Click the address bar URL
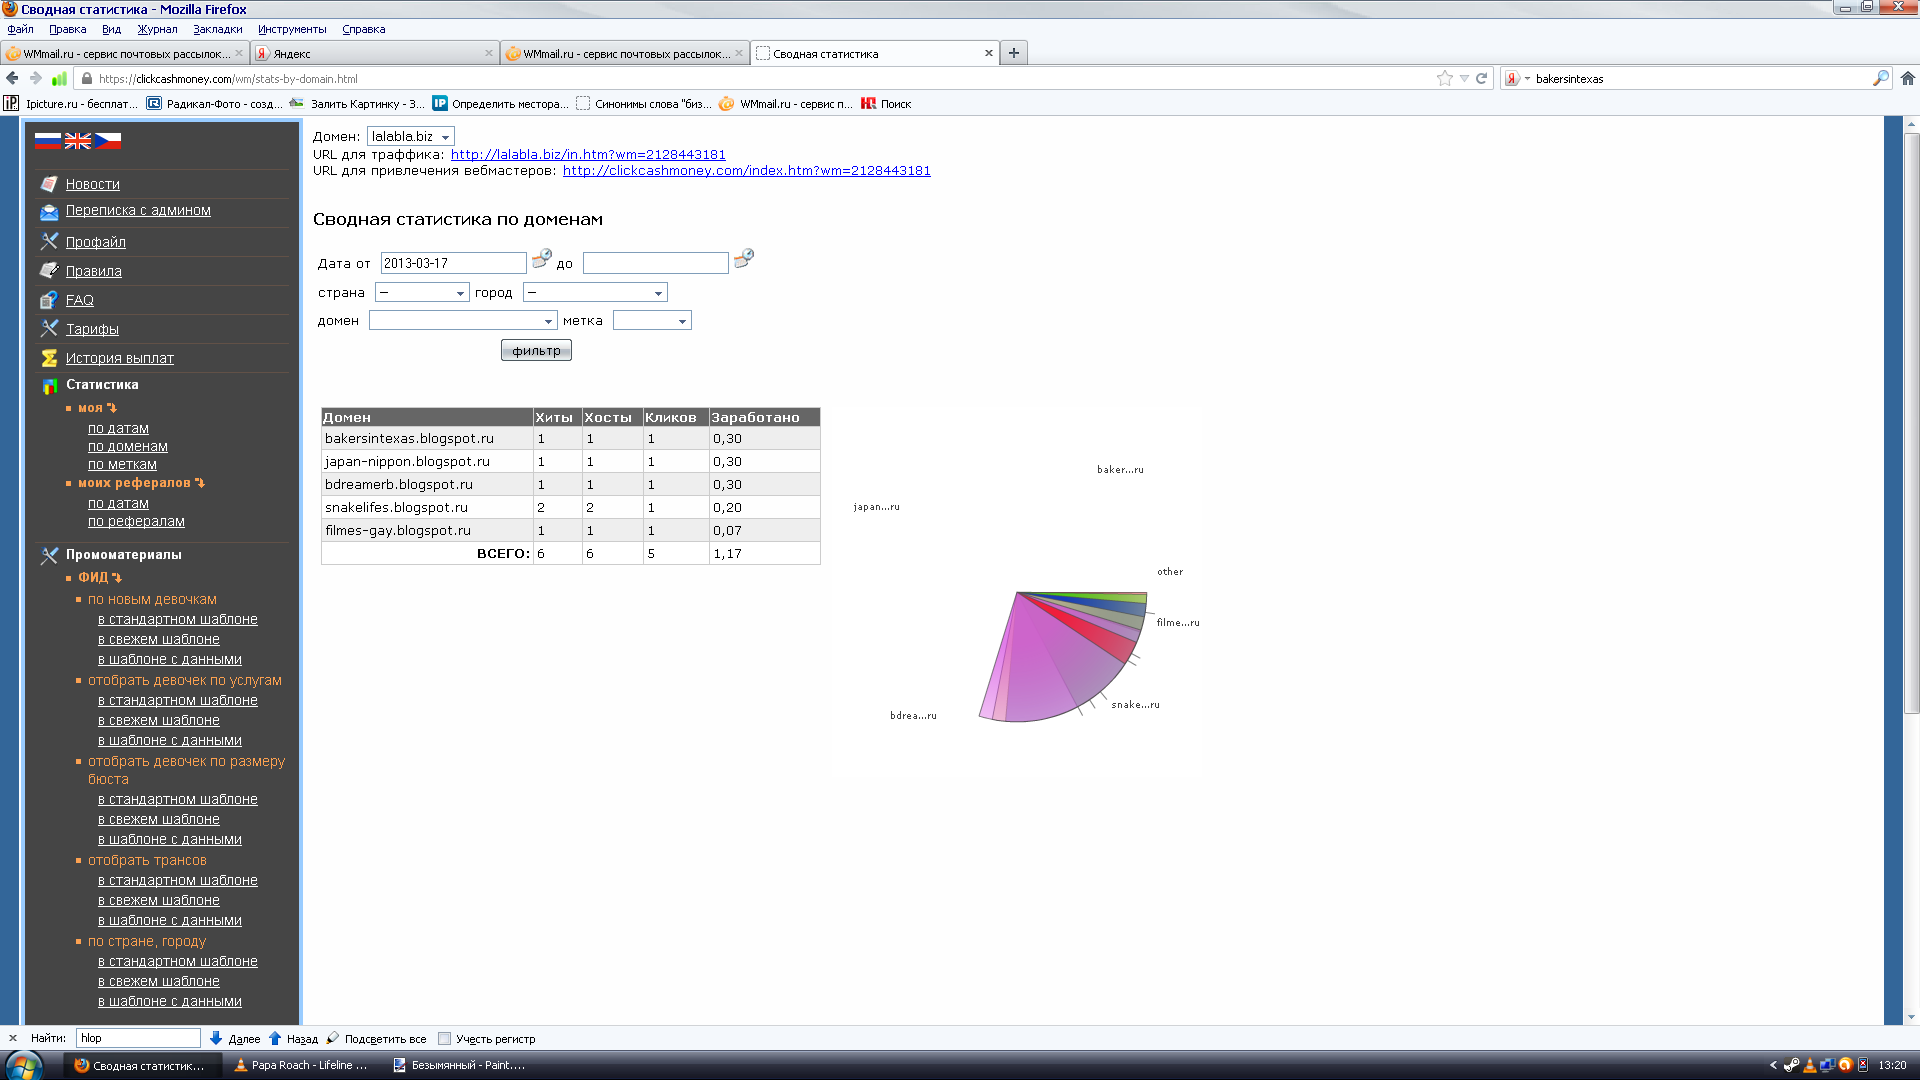1920x1080 pixels. point(228,78)
